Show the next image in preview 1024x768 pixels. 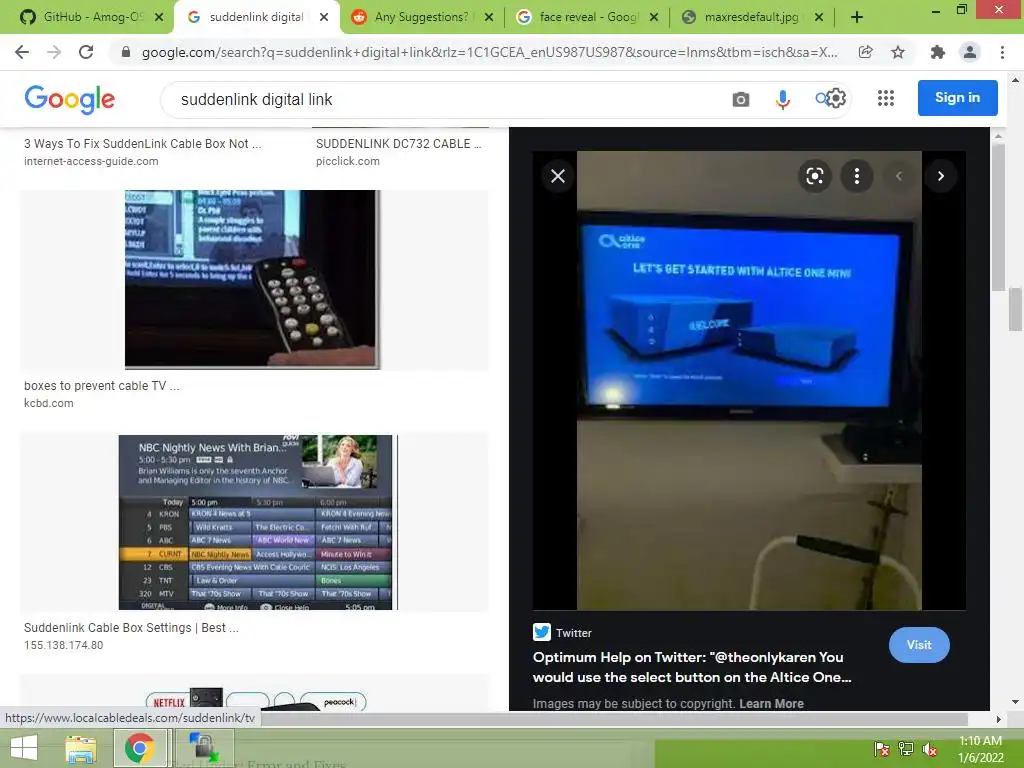(x=940, y=176)
